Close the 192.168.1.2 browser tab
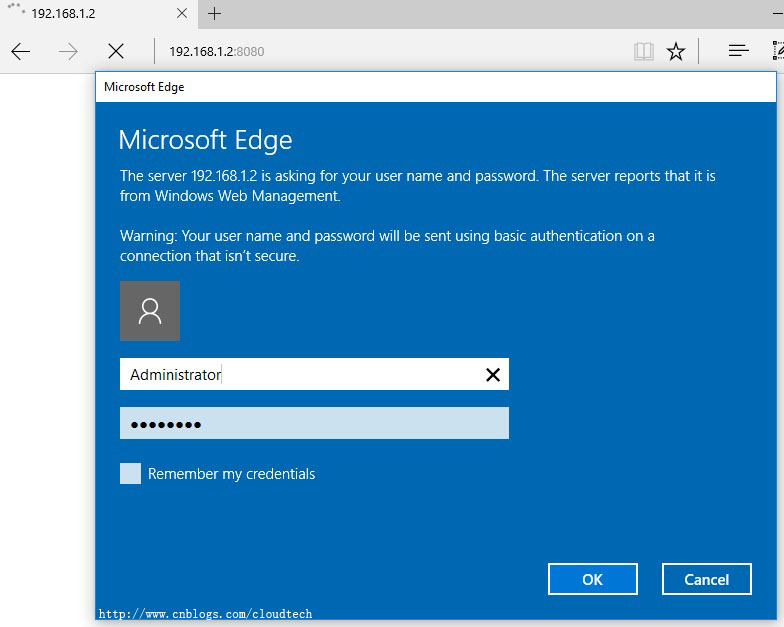The image size is (784, 627). pos(182,14)
